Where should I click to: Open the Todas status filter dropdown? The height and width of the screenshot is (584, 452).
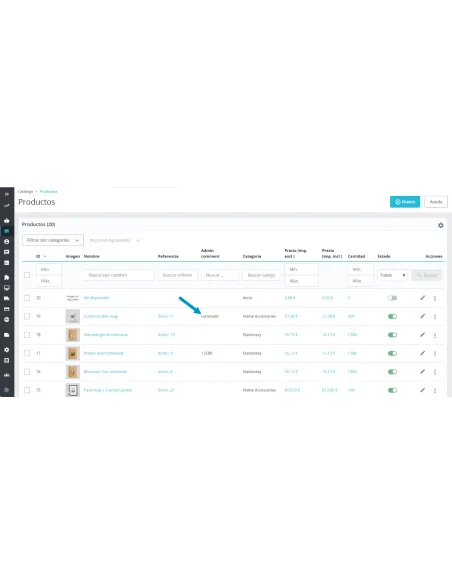click(x=392, y=275)
